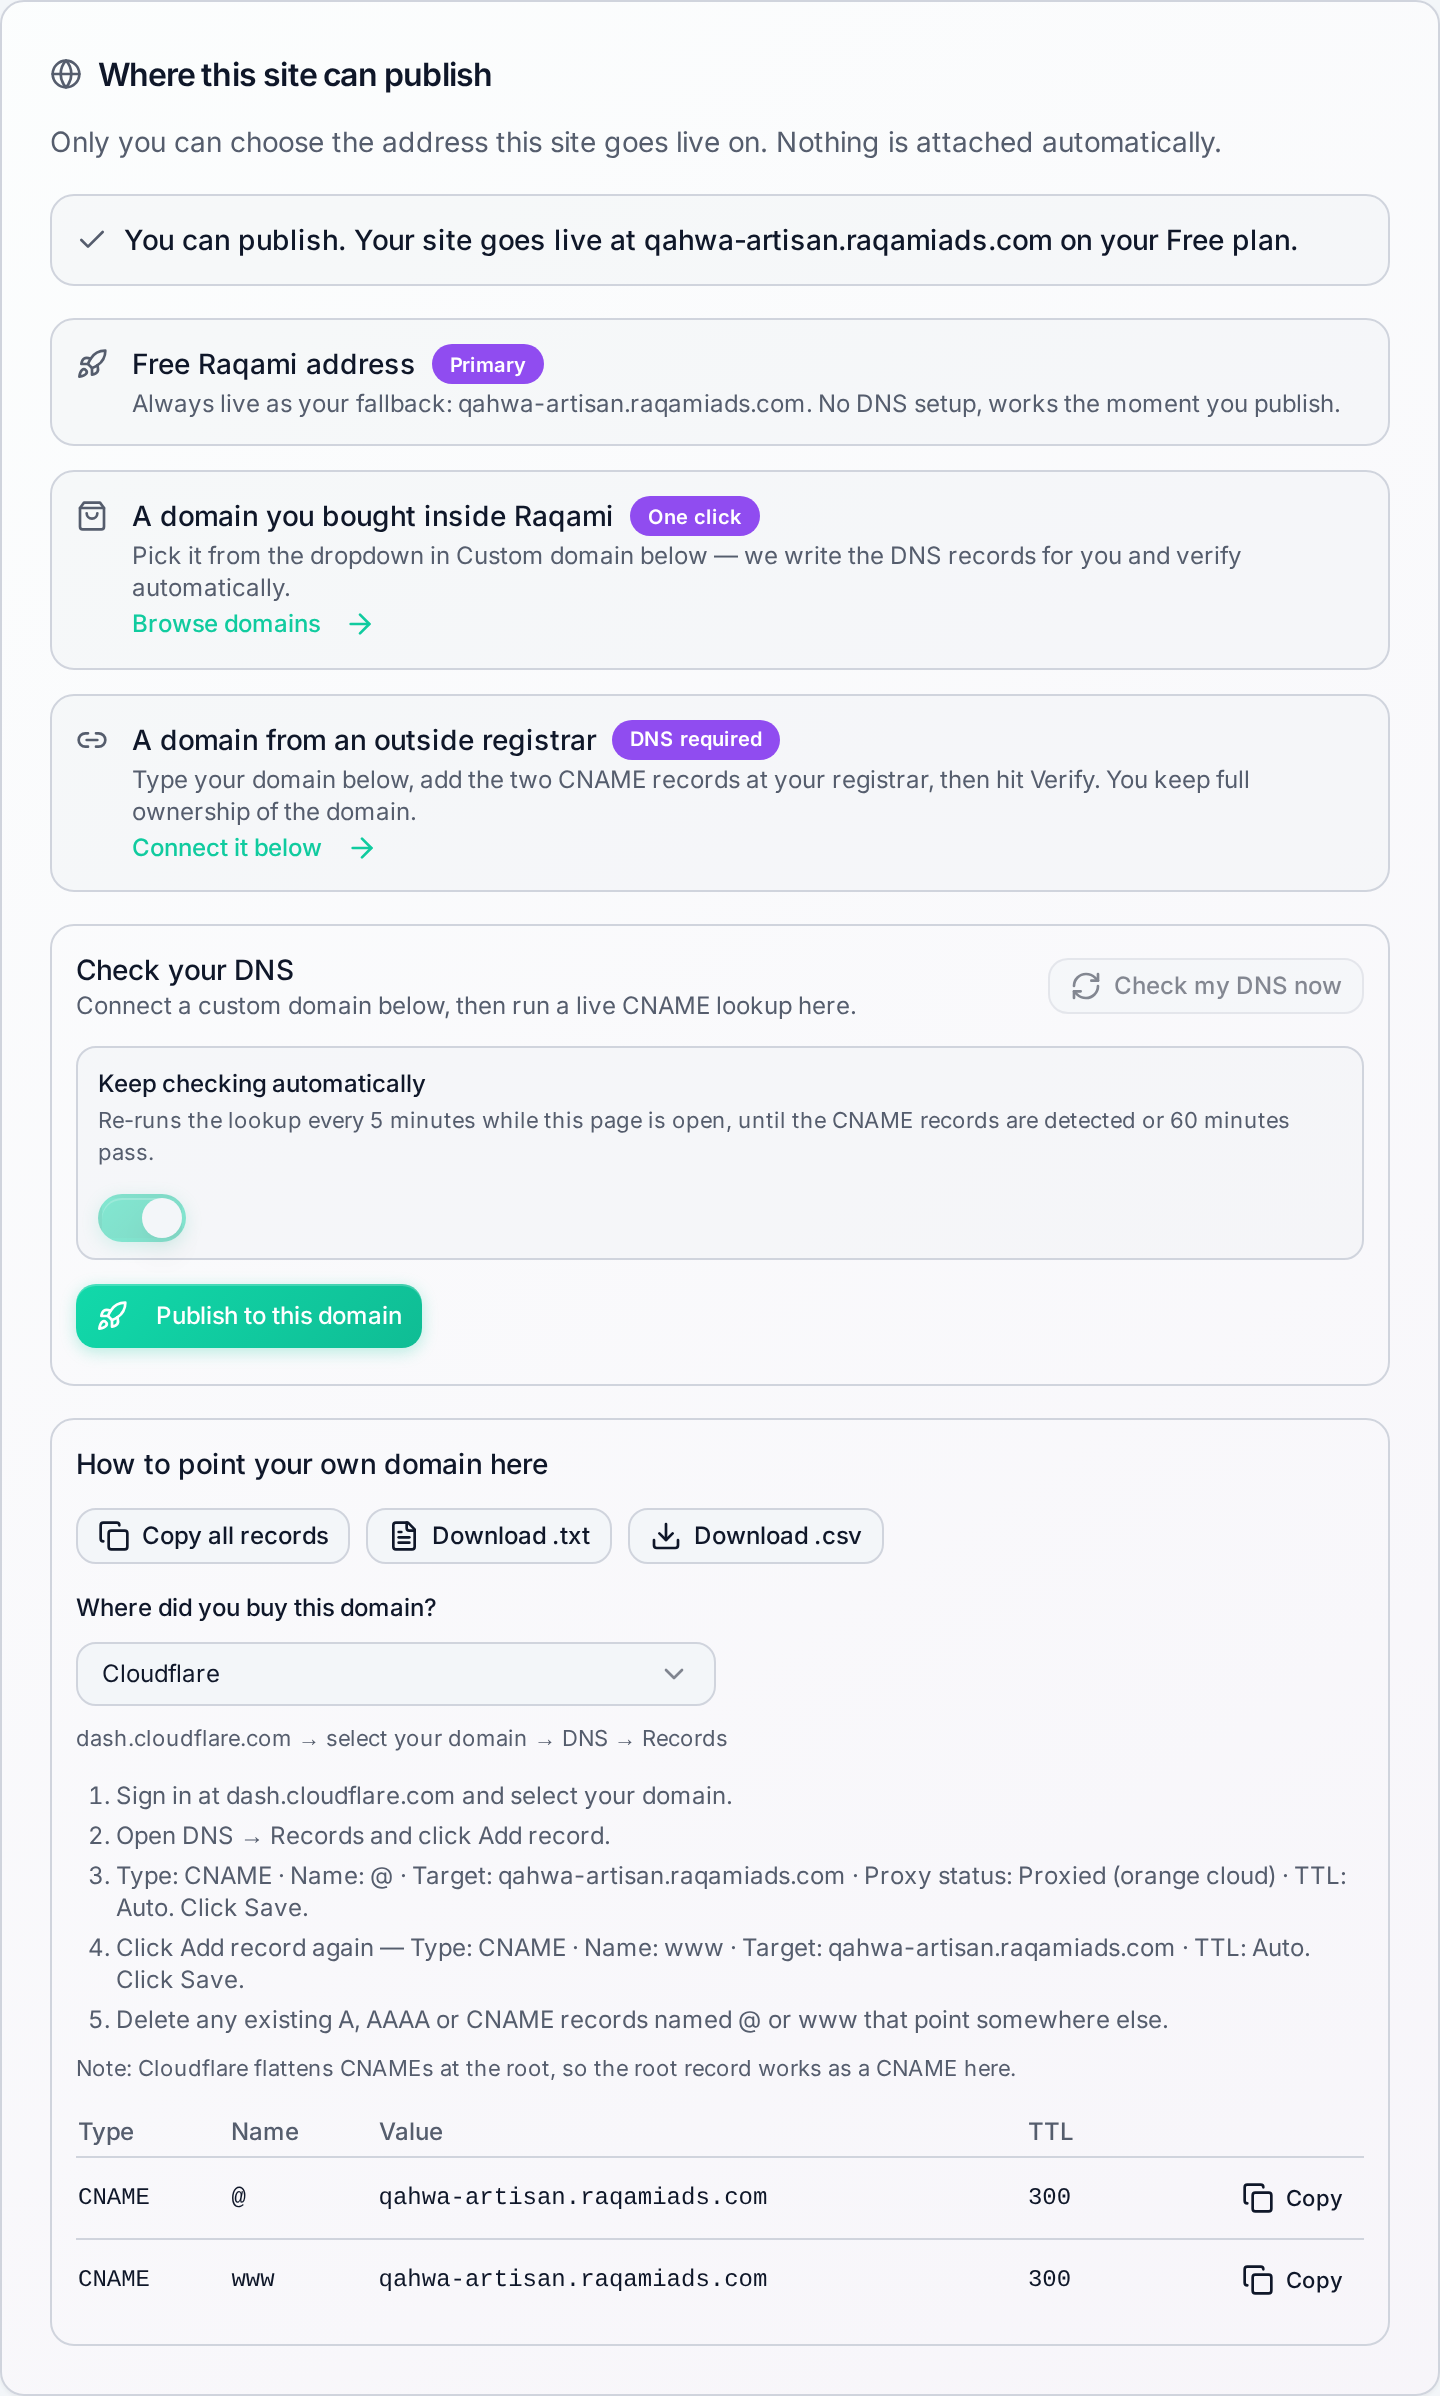Download the DNS records as .csv
The image size is (1440, 2396).
click(756, 1536)
